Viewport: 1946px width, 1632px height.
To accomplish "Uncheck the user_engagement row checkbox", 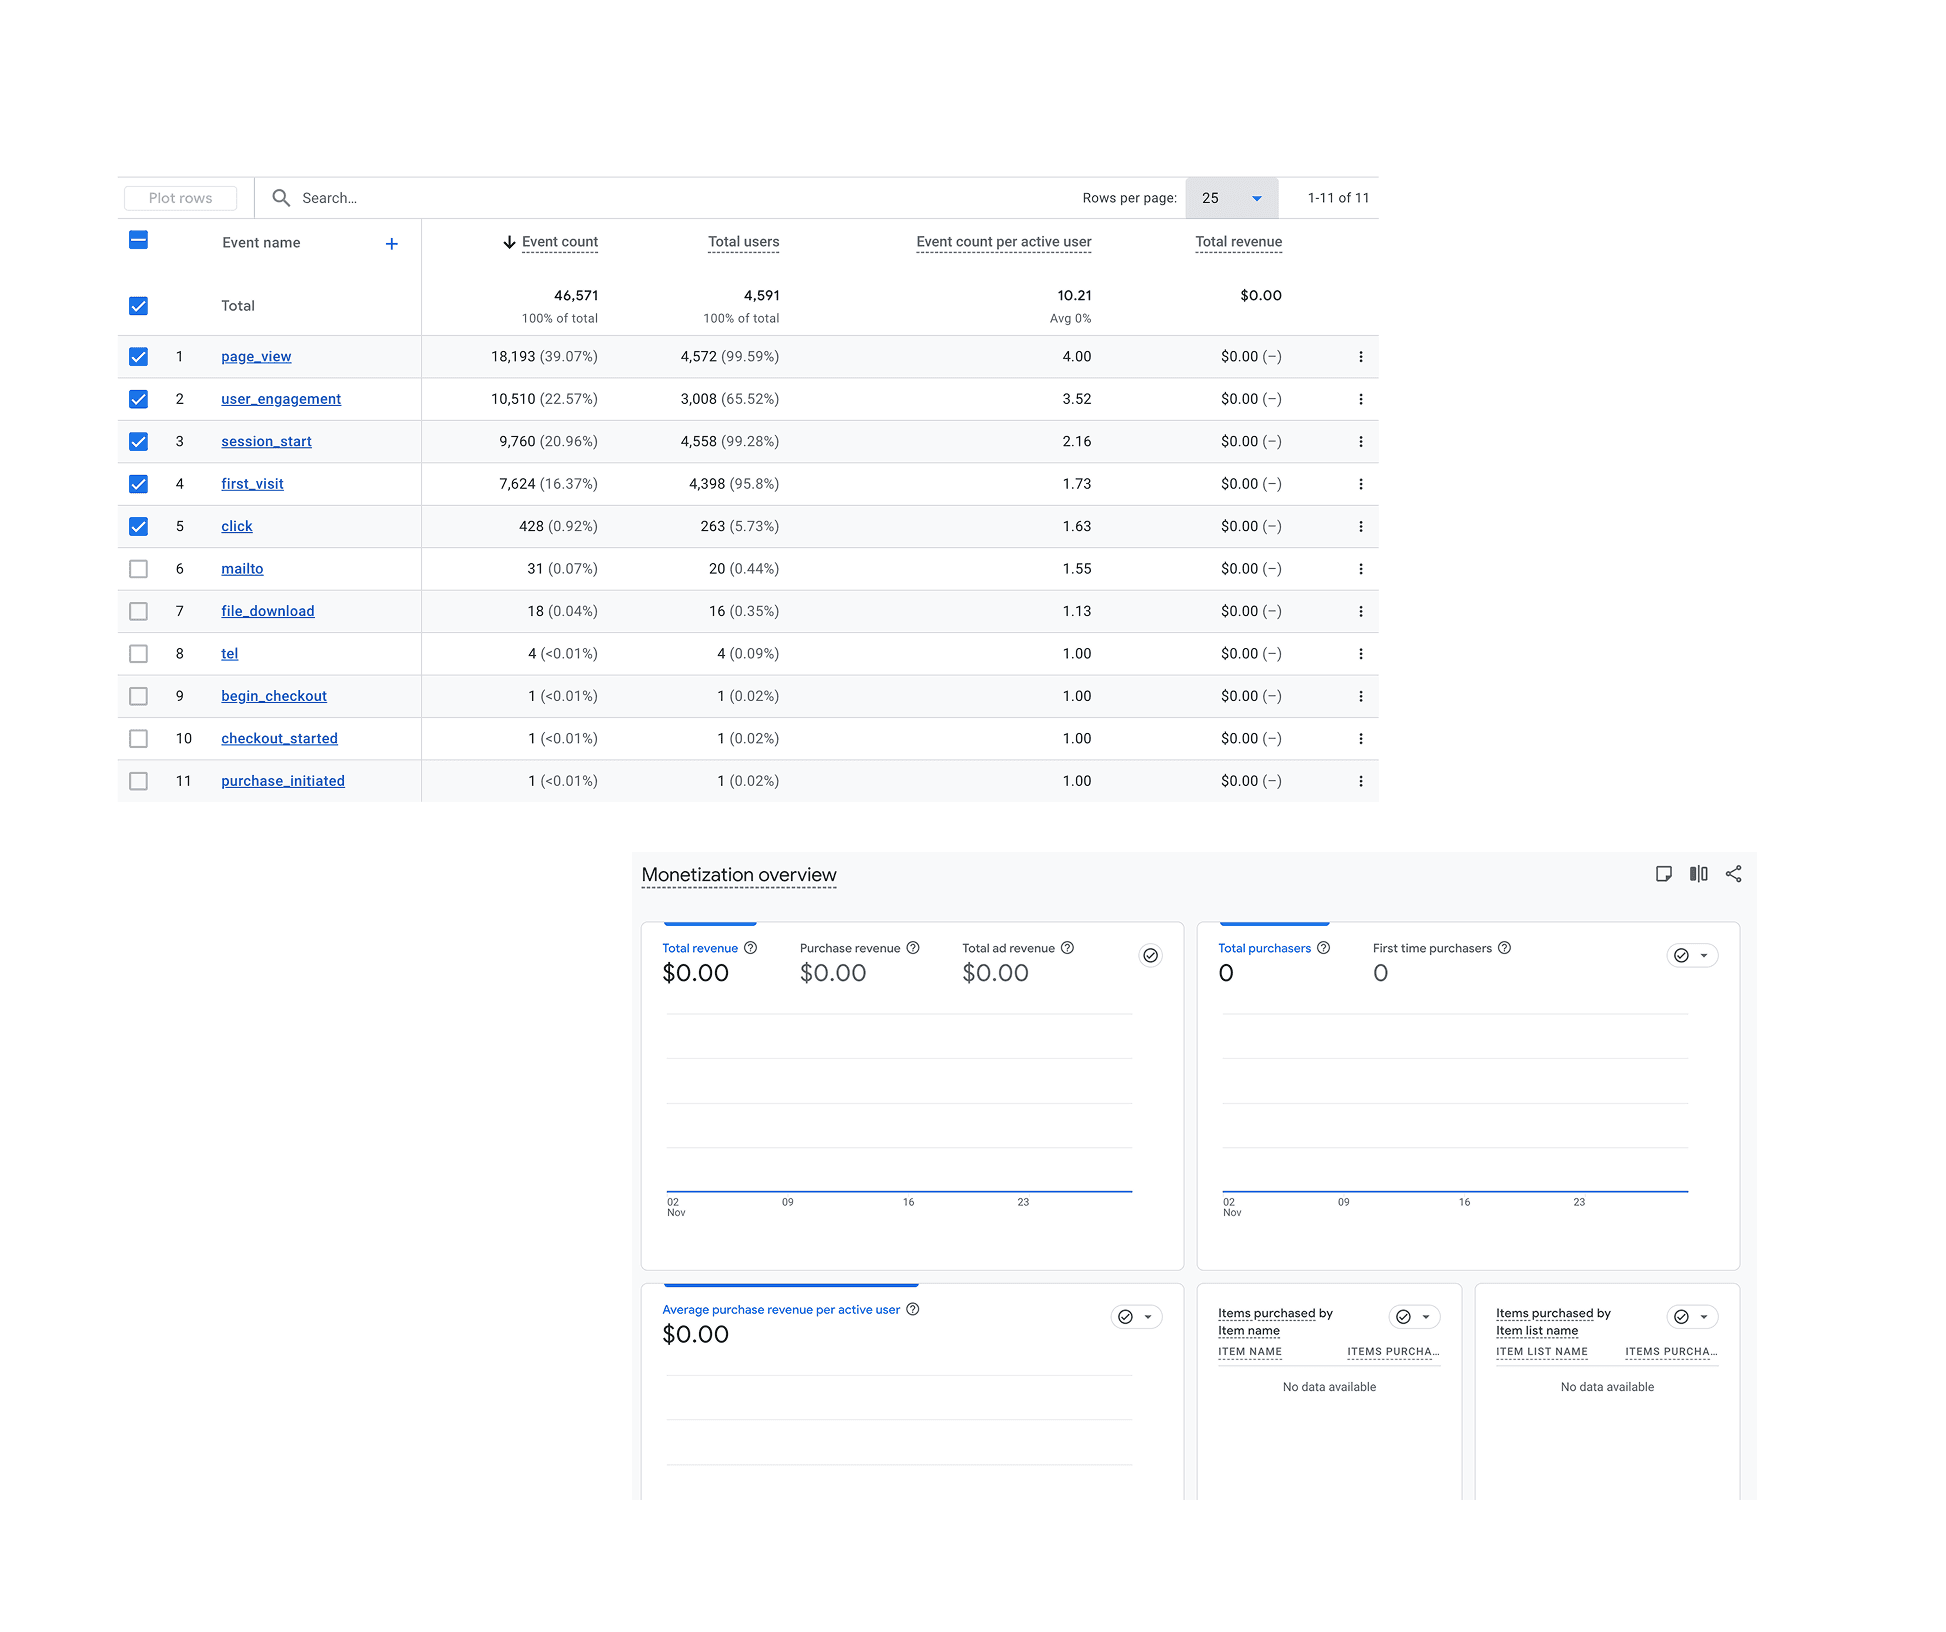I will pyautogui.click(x=139, y=399).
